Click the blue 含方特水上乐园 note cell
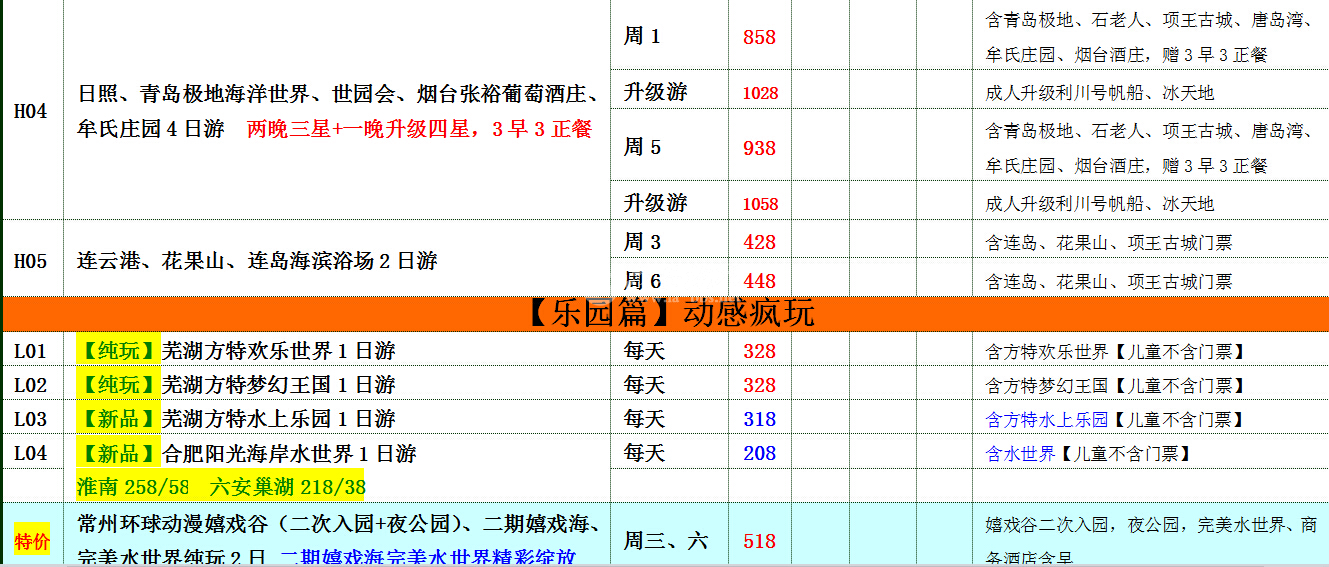 tap(1047, 419)
